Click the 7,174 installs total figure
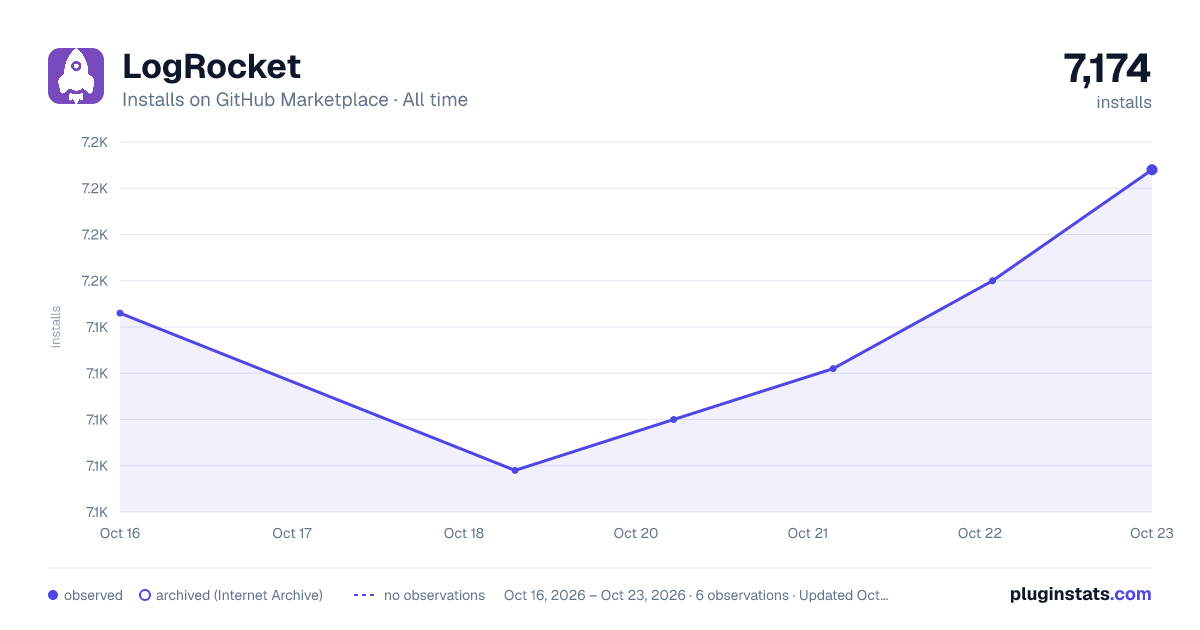Screen dimensions: 1200x630 coord(1107,69)
